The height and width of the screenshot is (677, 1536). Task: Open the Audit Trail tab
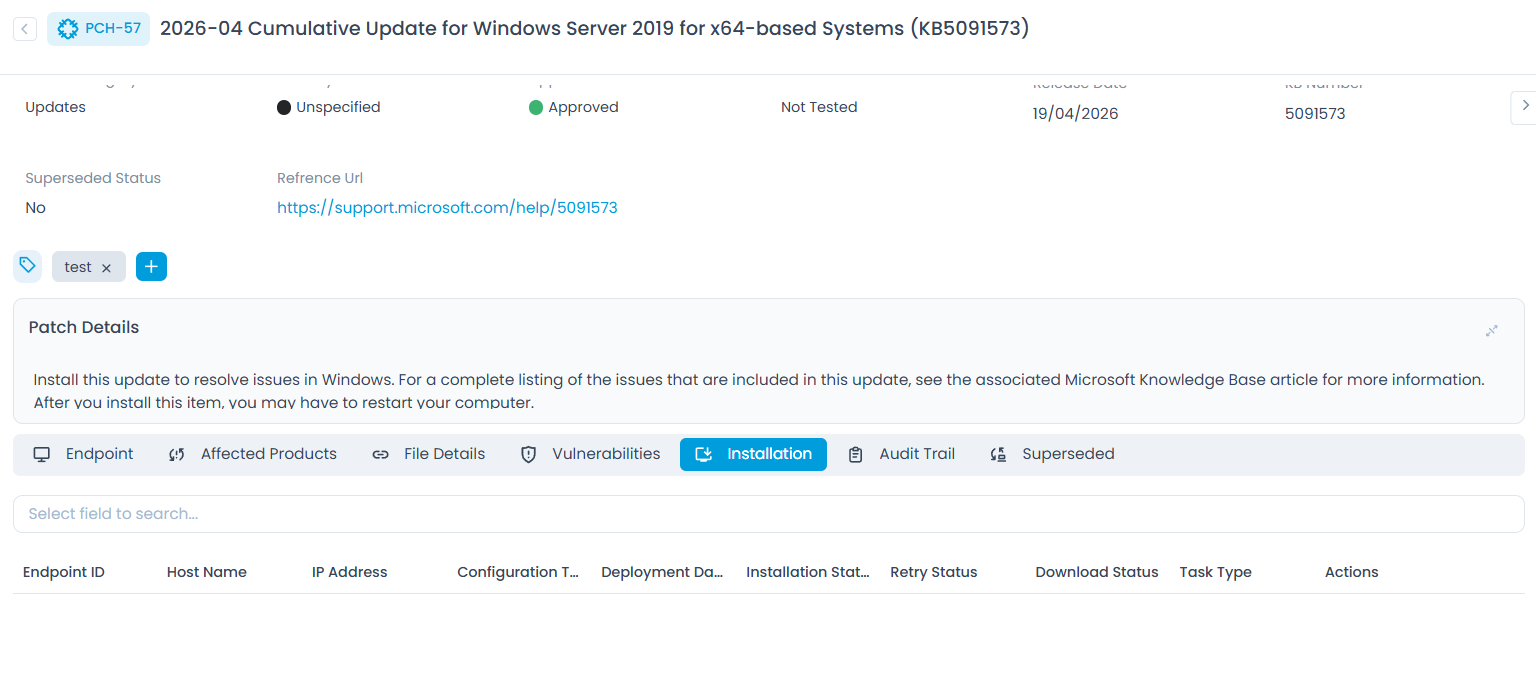pyautogui.click(x=902, y=454)
